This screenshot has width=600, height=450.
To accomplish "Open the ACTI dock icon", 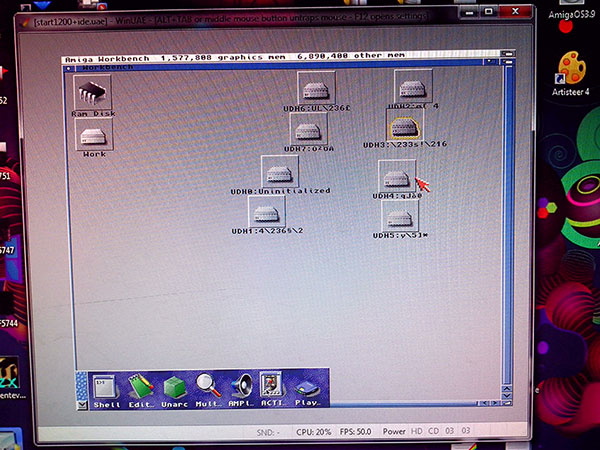I will click(x=273, y=387).
